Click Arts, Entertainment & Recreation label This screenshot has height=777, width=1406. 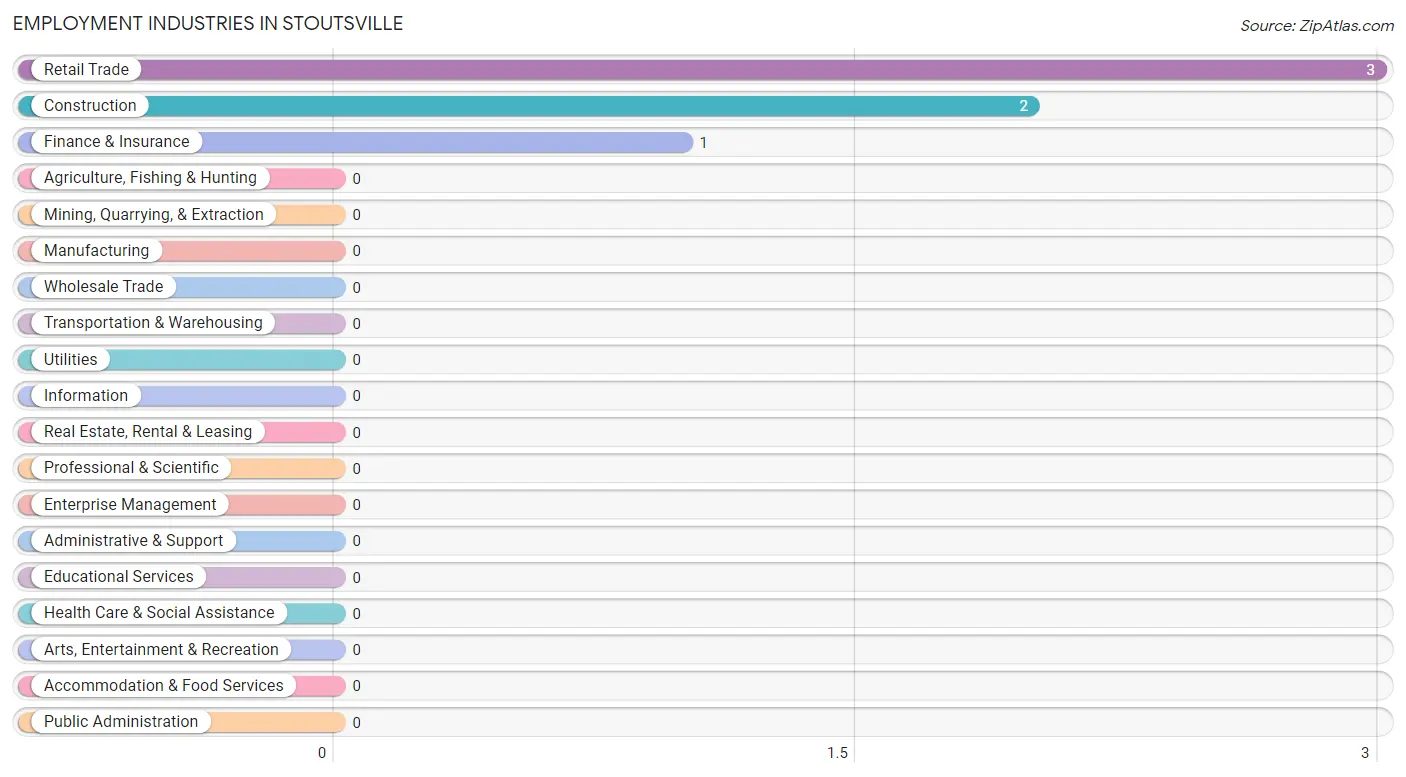click(161, 650)
